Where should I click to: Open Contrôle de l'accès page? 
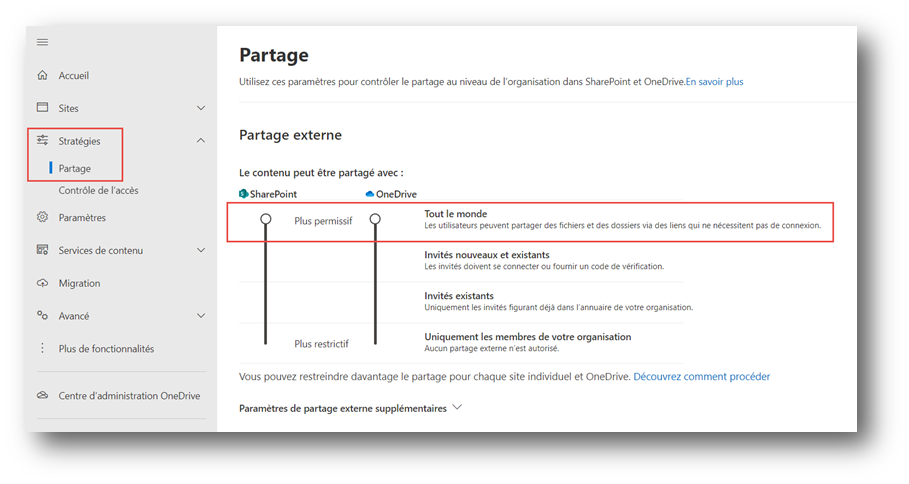tap(99, 190)
